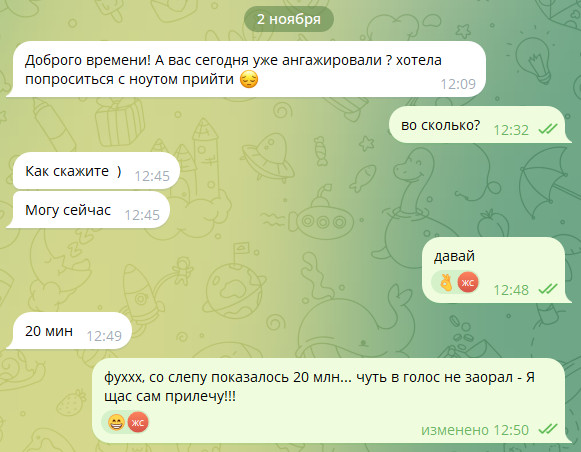The width and height of the screenshot is (581, 452).
Task: Click the OK hand reaction on «давай»
Action: (446, 283)
